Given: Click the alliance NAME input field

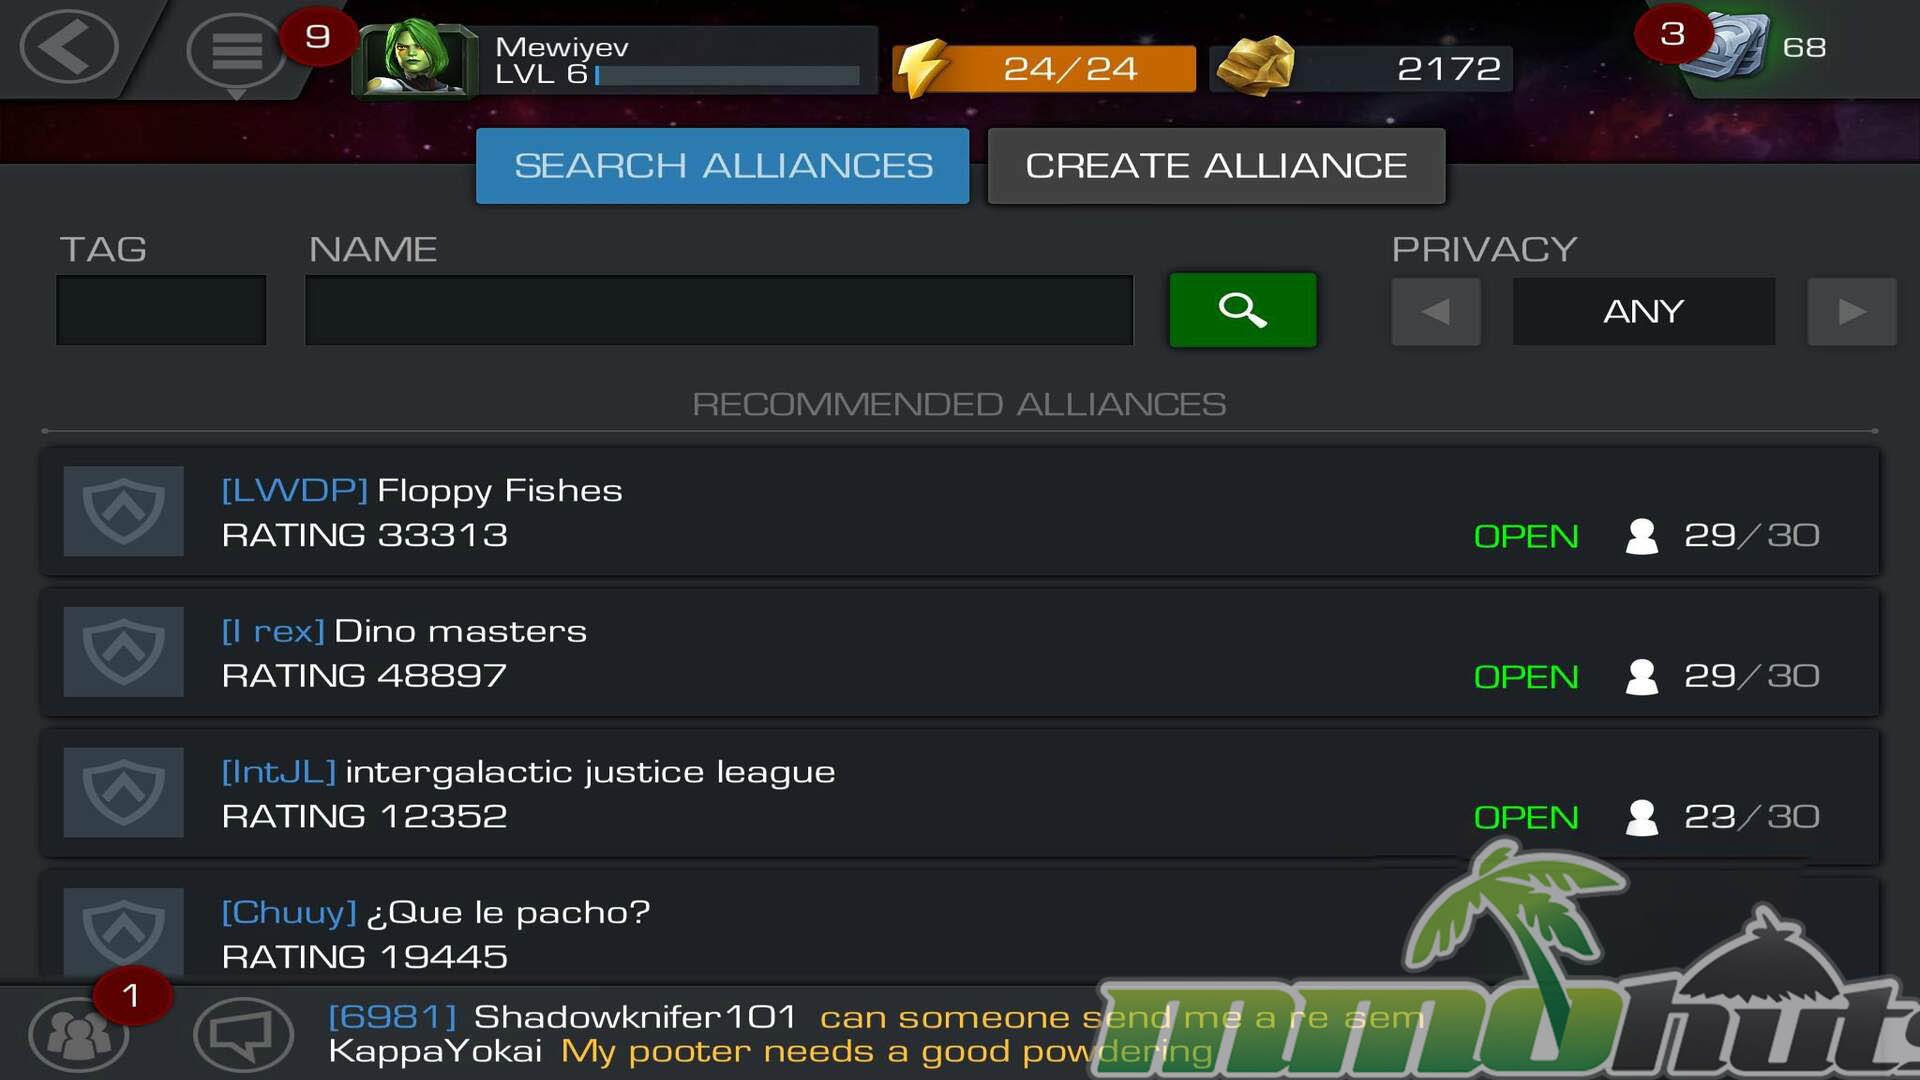Looking at the screenshot, I should click(719, 310).
